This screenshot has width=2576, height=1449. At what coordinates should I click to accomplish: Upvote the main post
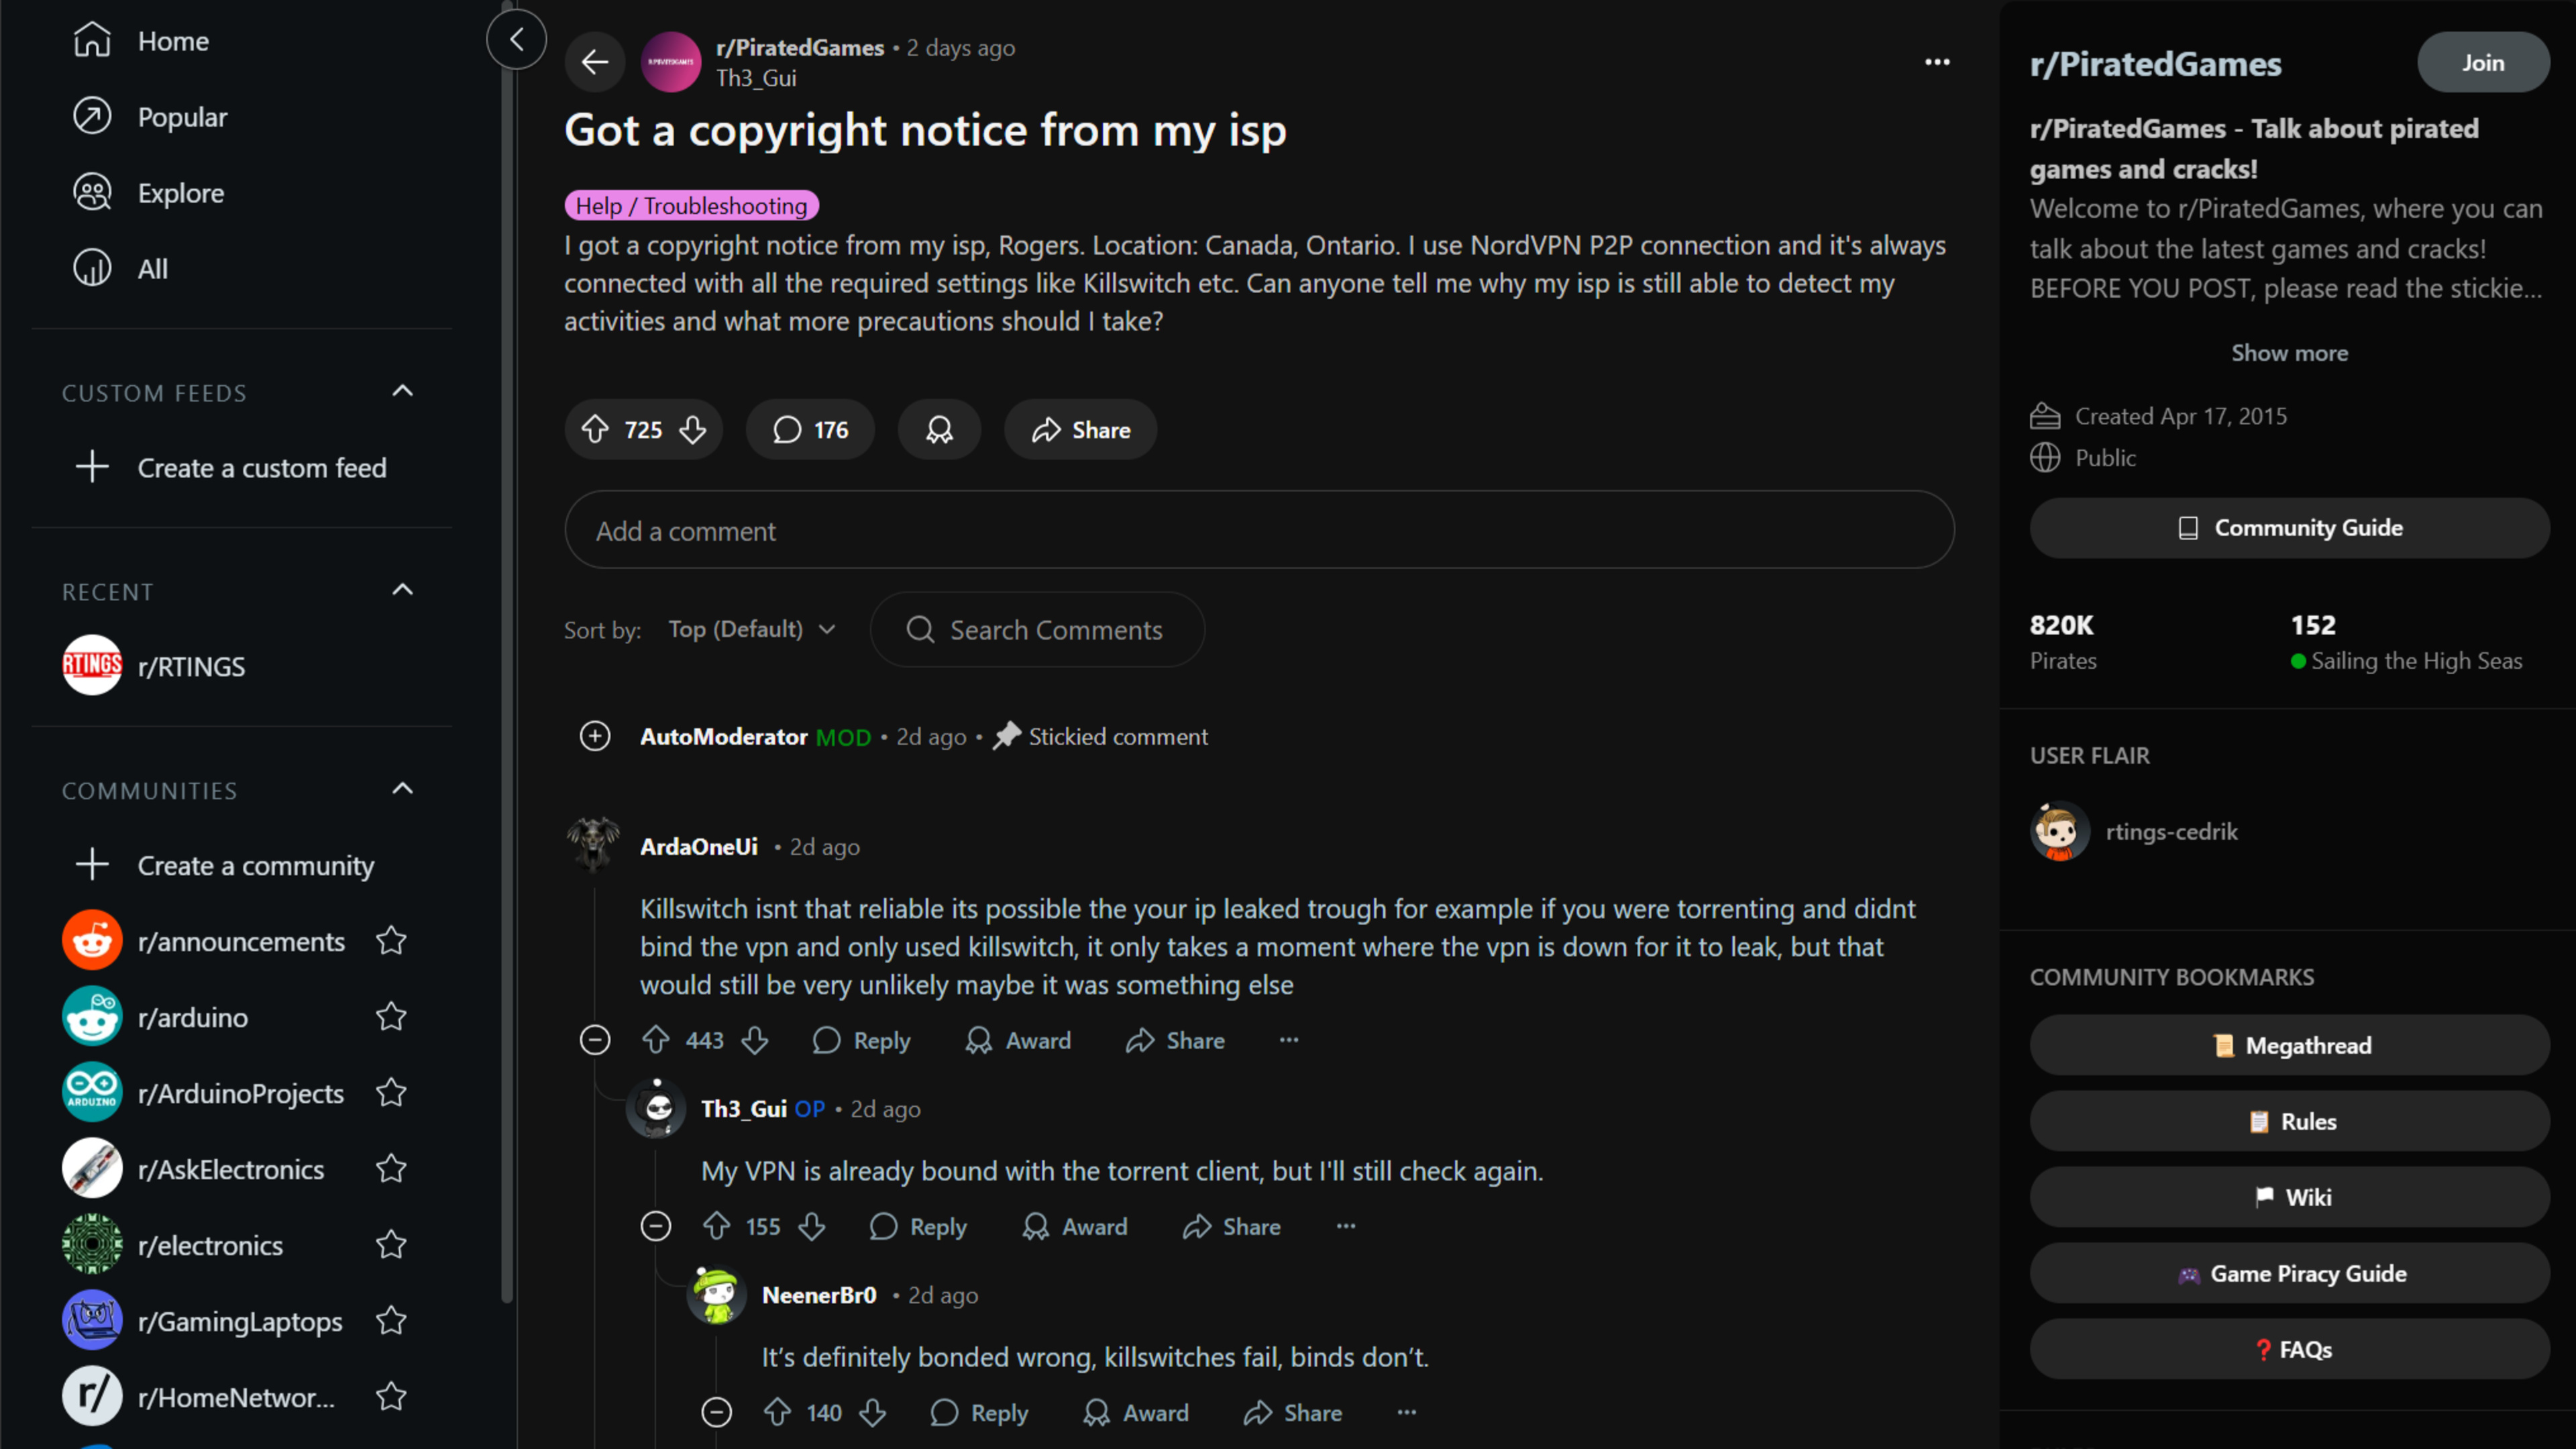click(595, 430)
